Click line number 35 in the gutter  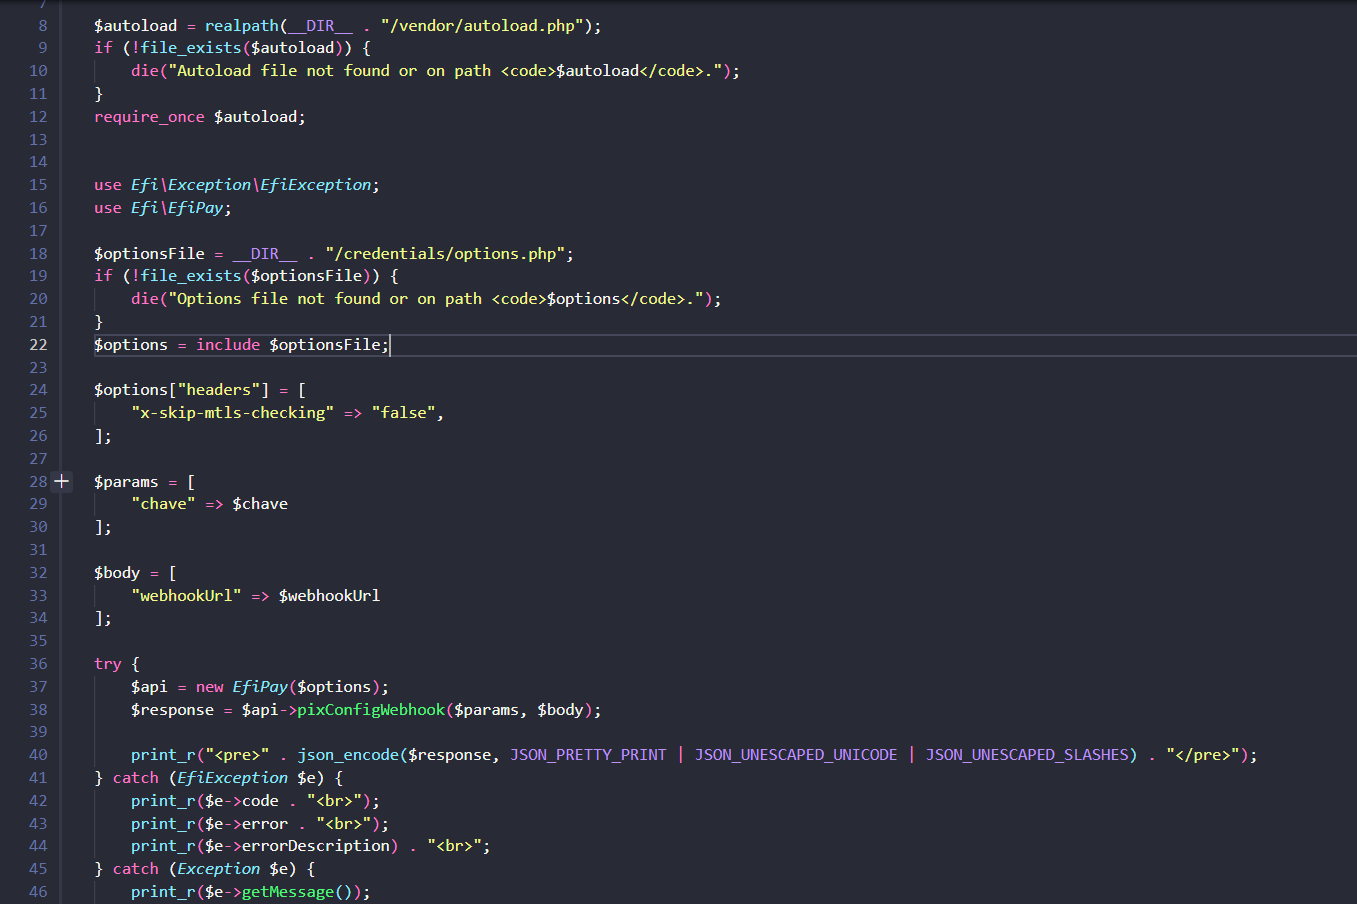point(38,641)
